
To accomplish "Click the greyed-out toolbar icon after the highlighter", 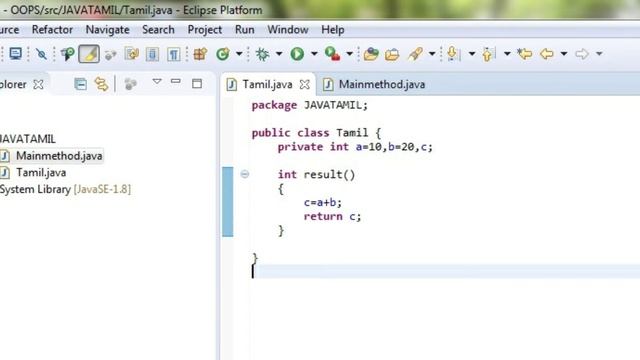I will coord(110,54).
